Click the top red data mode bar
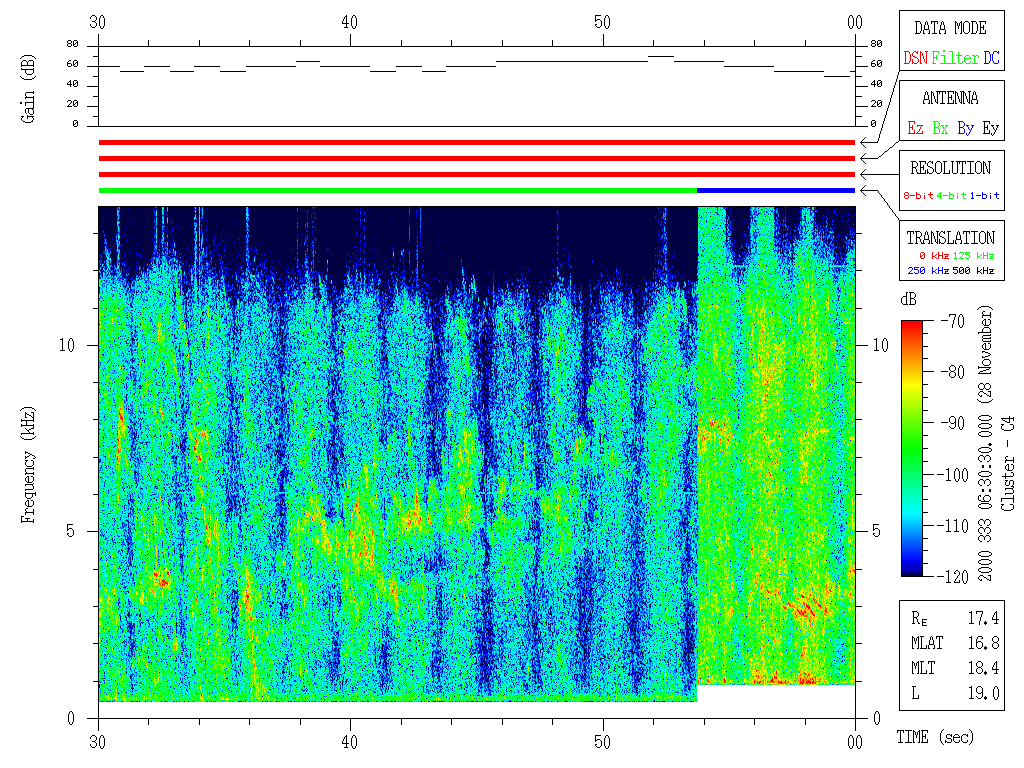The image size is (1024, 768). (476, 143)
